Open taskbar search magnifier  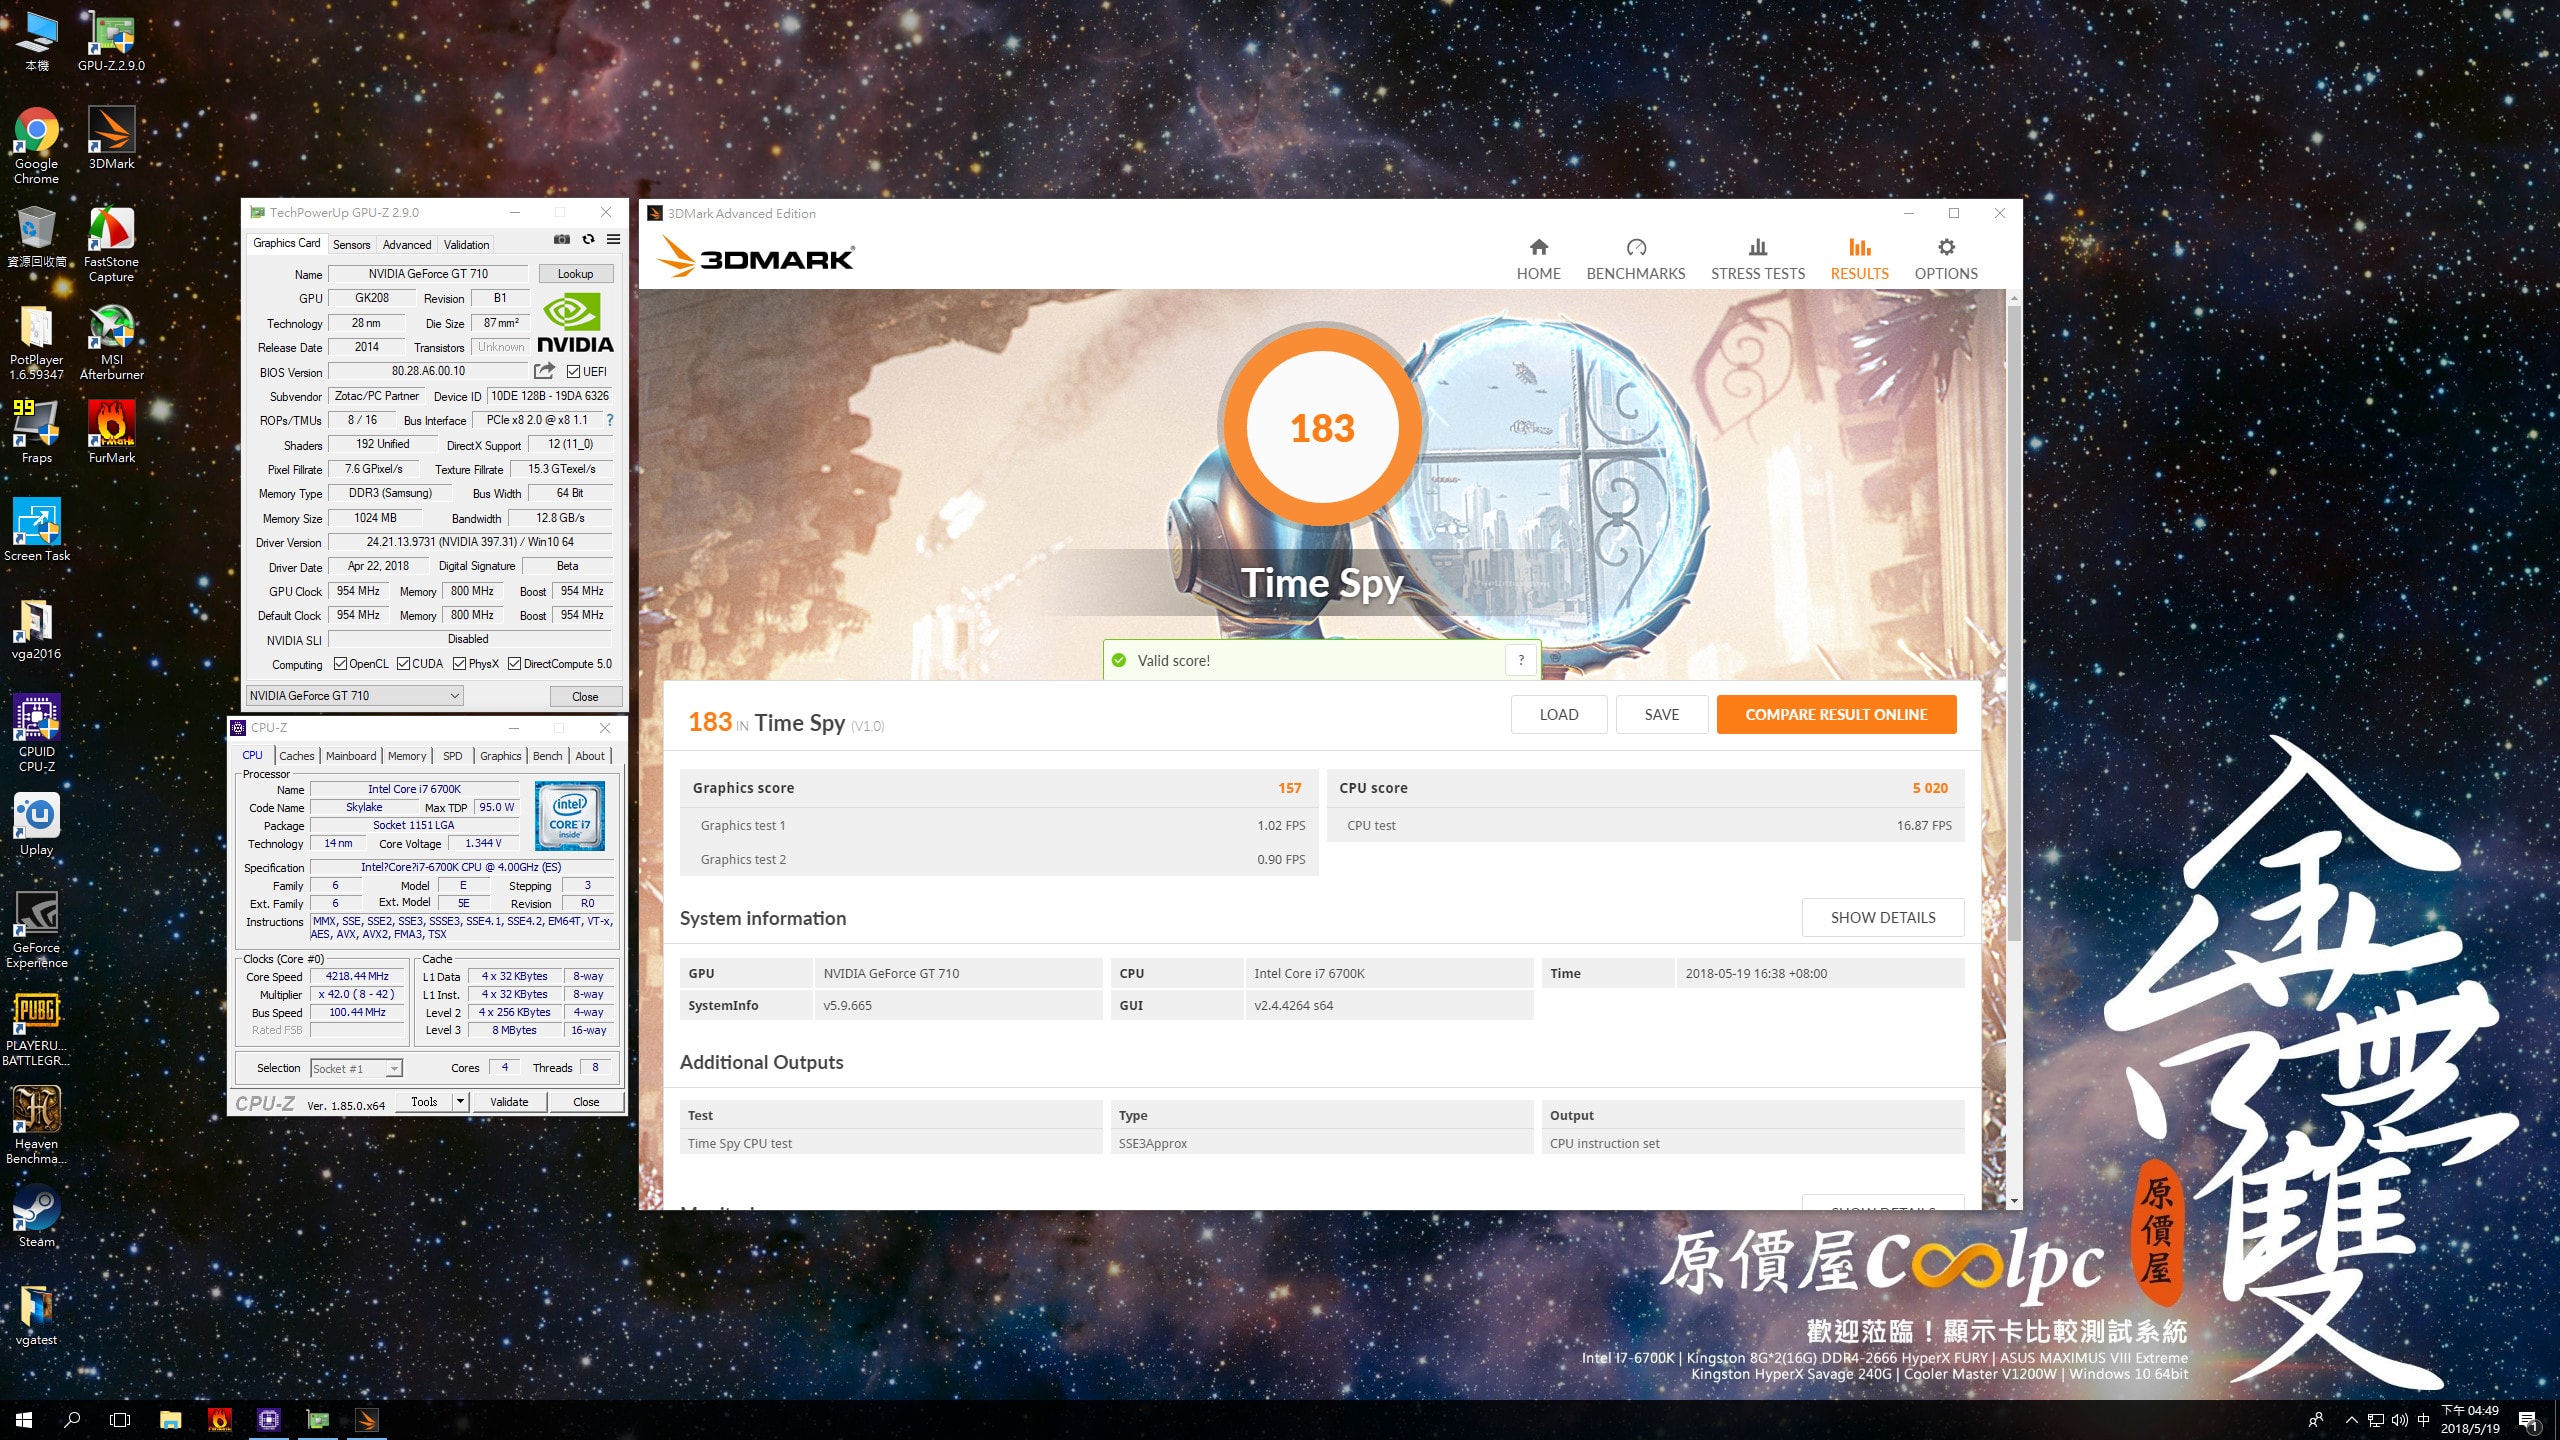72,1420
